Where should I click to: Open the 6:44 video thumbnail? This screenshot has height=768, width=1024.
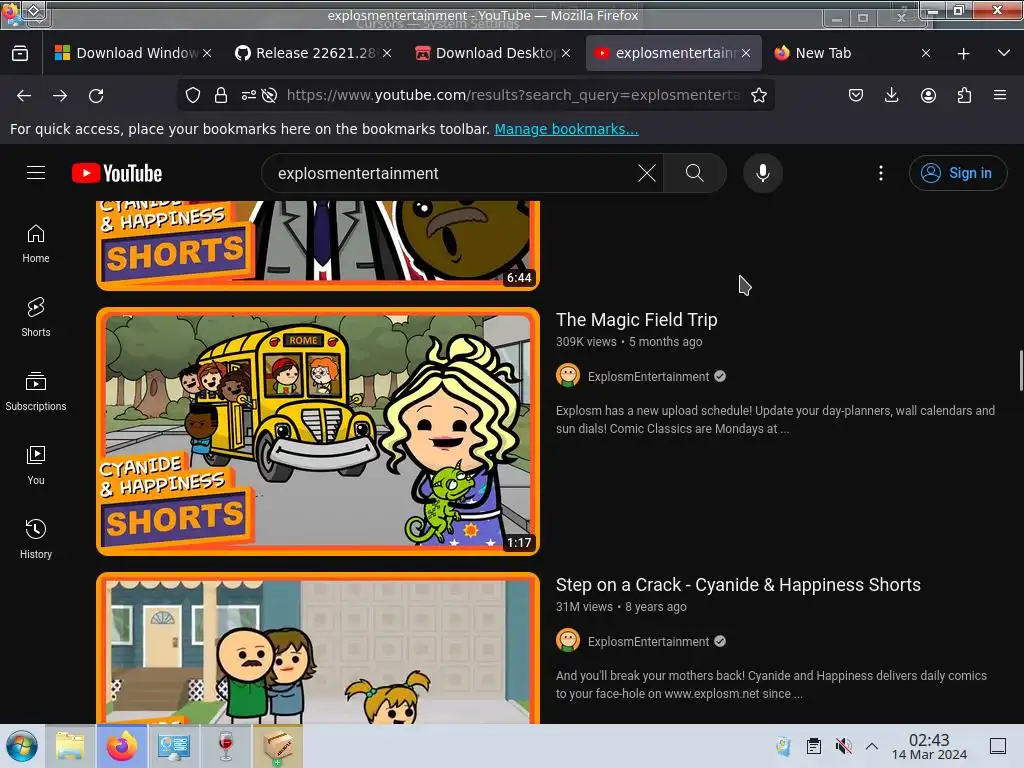point(318,245)
